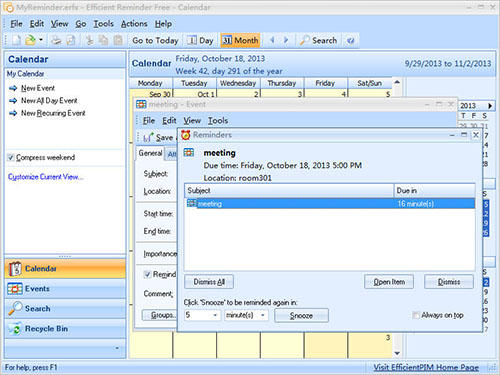Click New All Day Event
Viewport: 500px width, 375px height.
(x=49, y=101)
